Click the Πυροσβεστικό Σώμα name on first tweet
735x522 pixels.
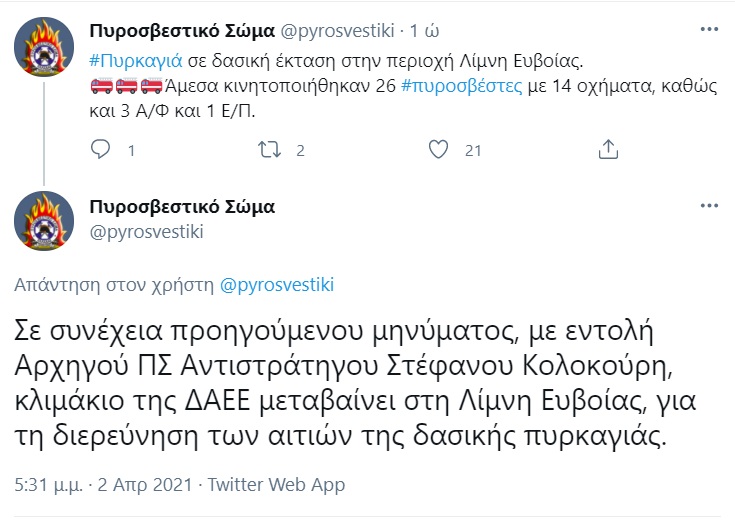[182, 31]
